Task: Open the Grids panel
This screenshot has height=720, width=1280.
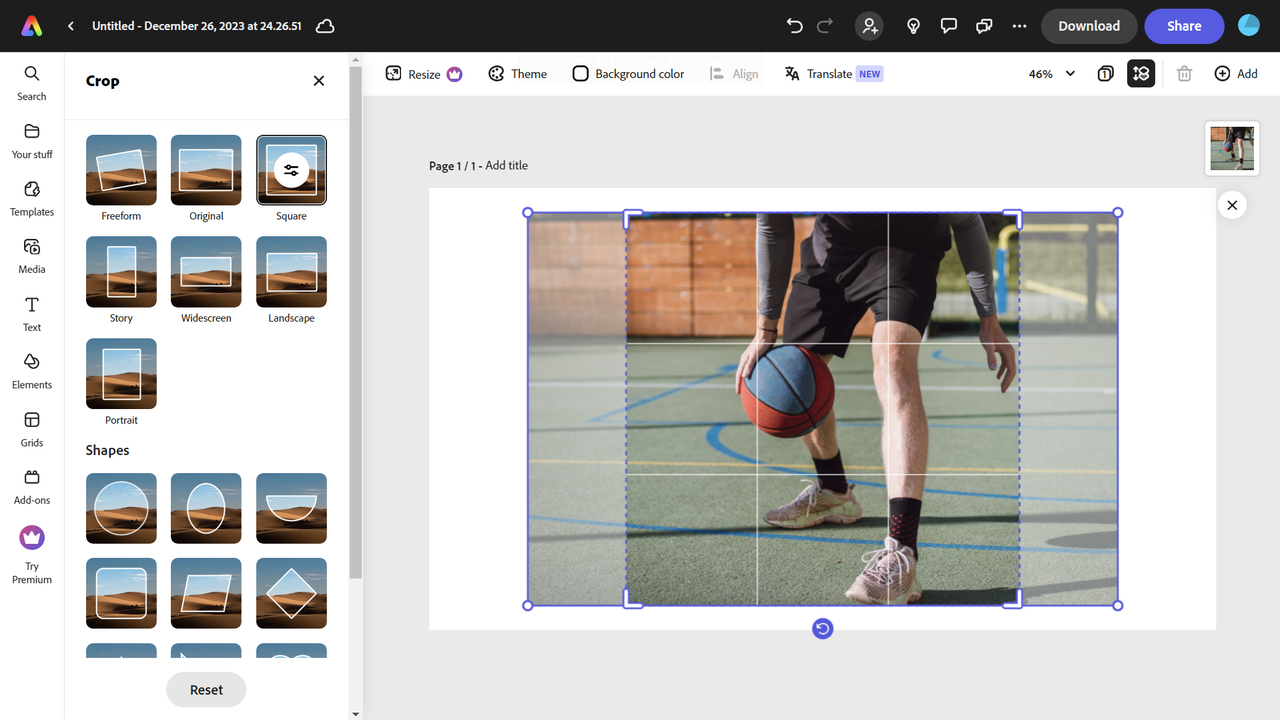Action: tap(31, 427)
